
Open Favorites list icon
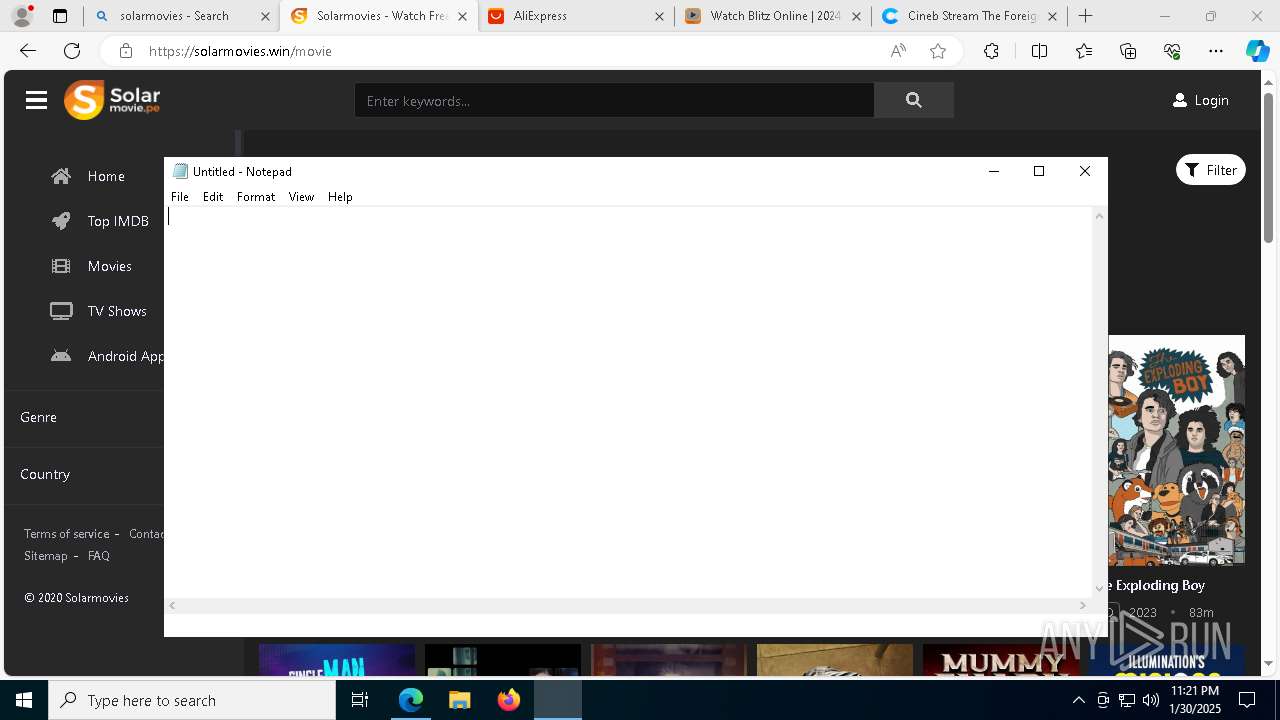1084,51
